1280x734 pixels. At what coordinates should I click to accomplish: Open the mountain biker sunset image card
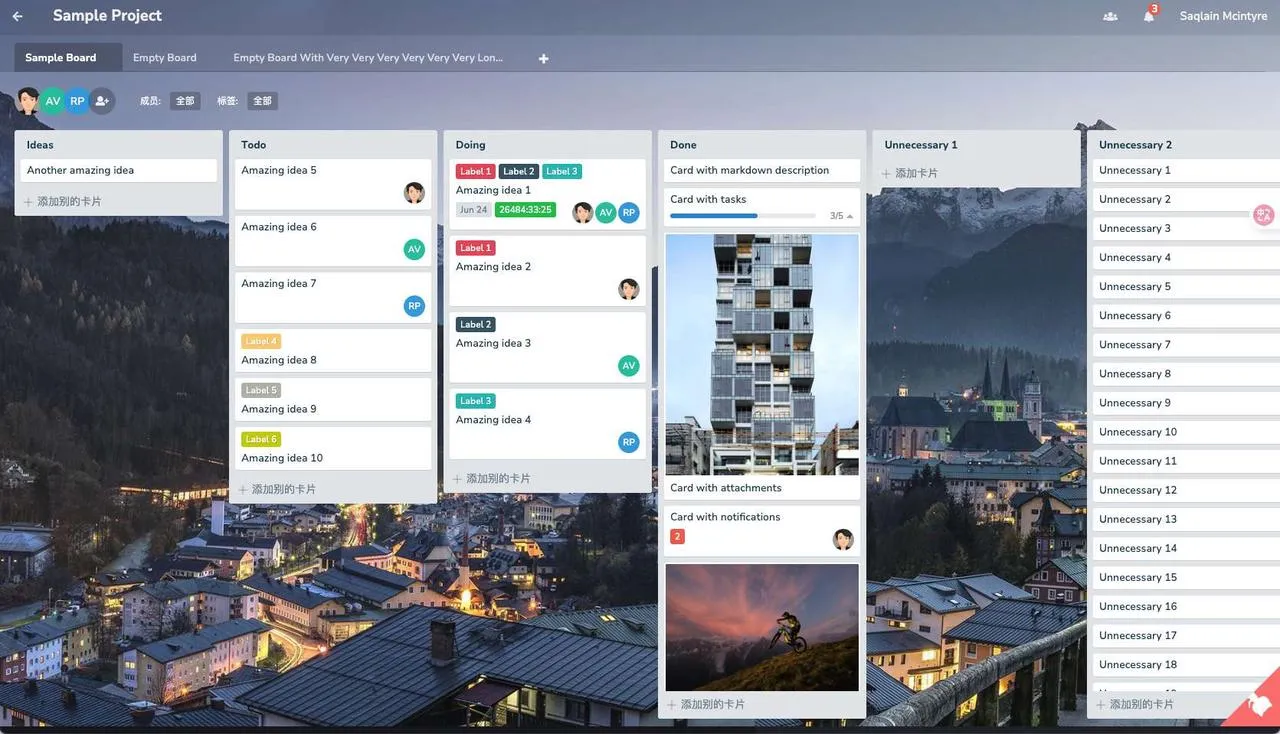click(762, 628)
